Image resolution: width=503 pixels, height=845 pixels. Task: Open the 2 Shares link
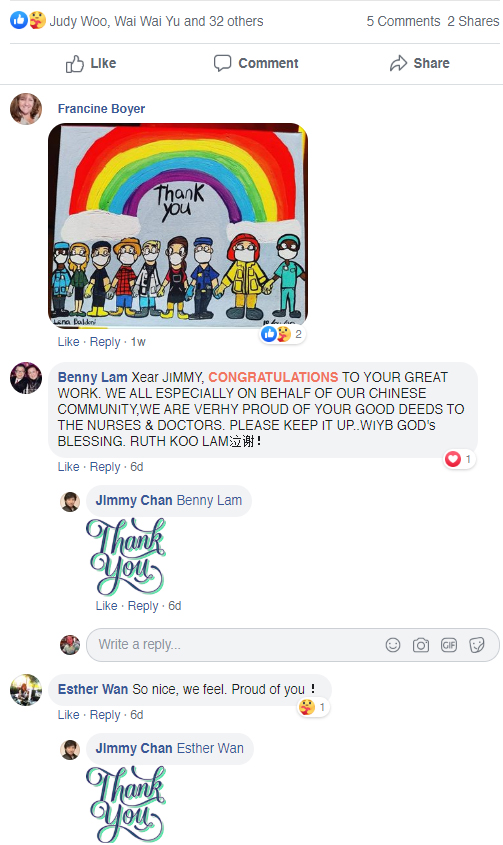coord(473,22)
